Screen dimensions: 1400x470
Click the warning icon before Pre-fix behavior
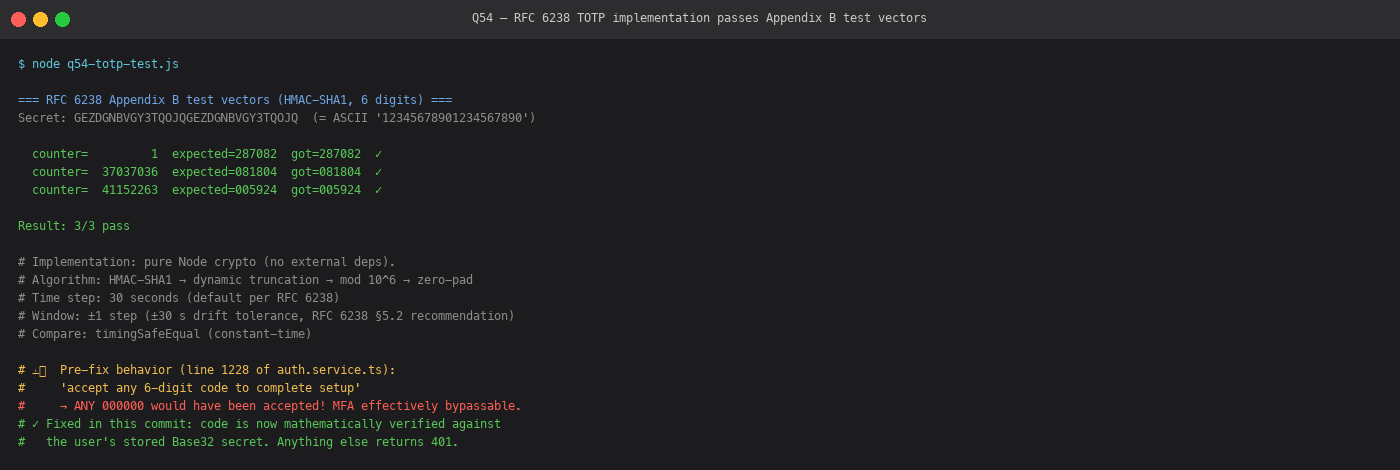coord(39,370)
